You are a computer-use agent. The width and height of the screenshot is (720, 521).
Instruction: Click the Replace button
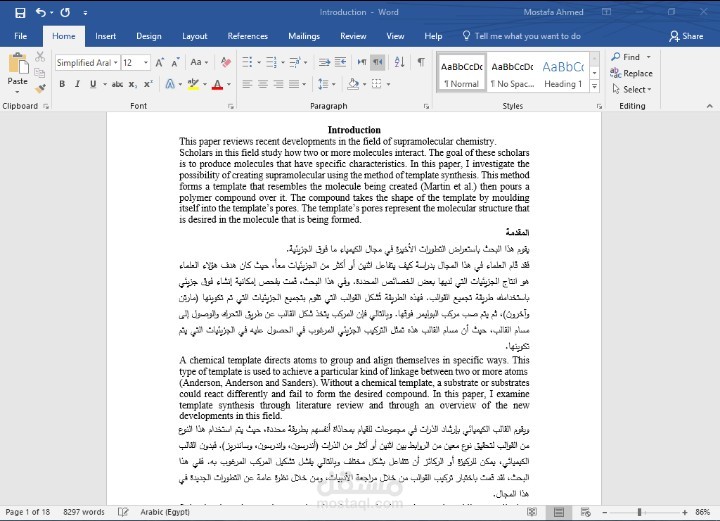[x=631, y=73]
